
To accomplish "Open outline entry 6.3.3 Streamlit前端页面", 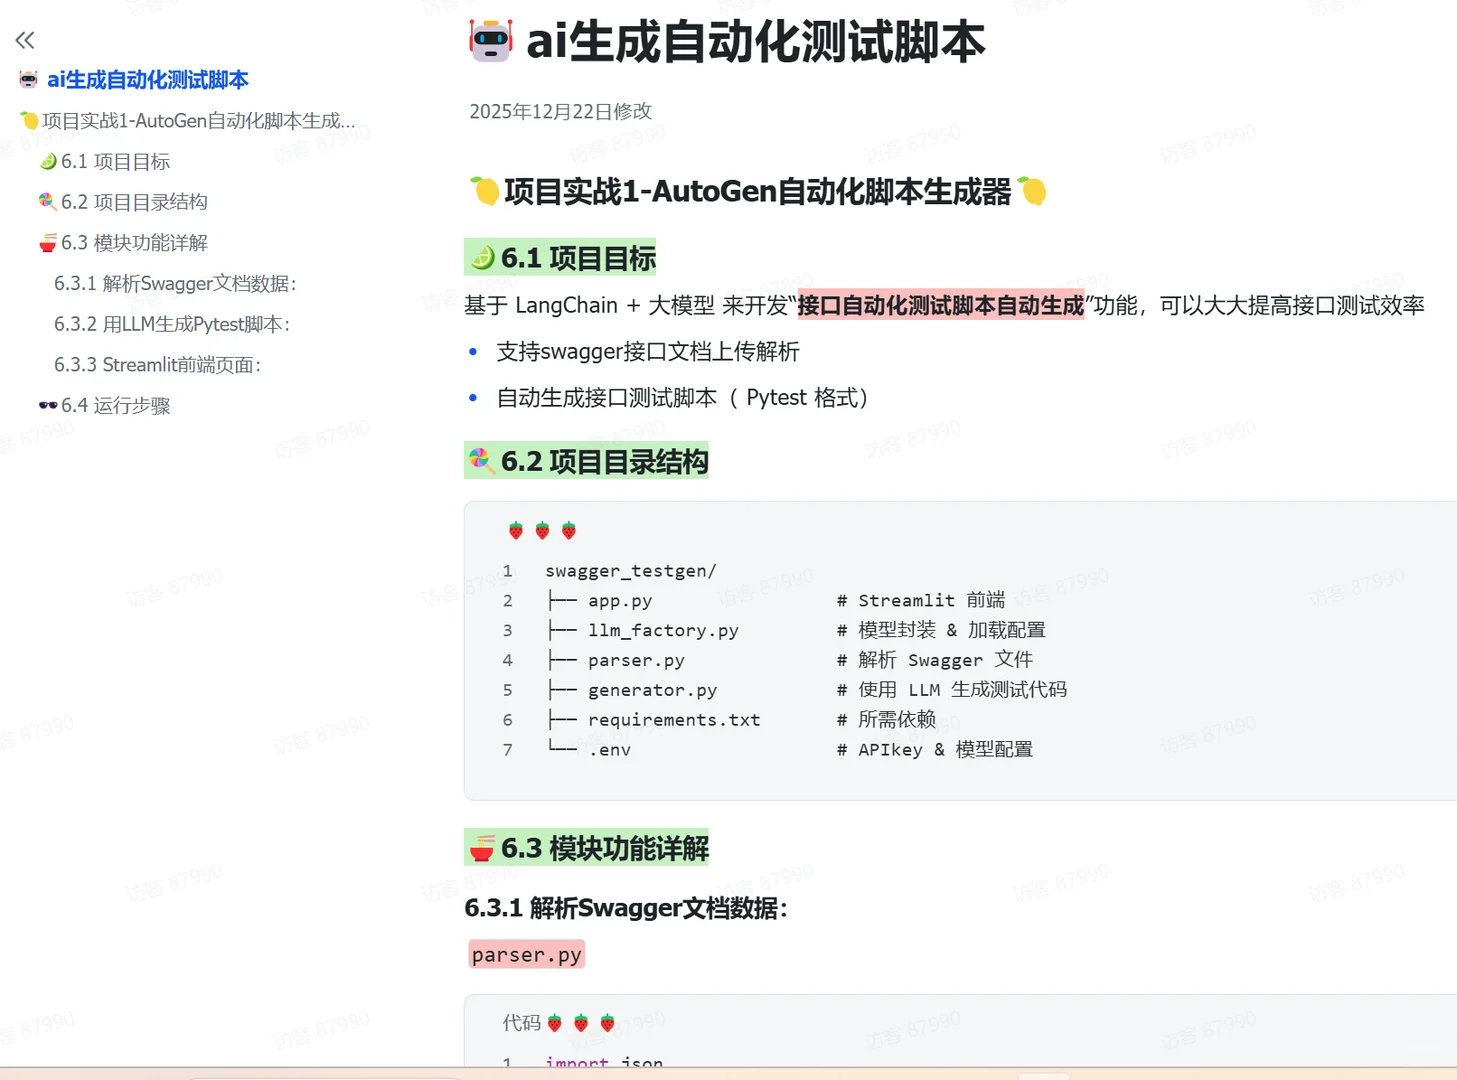I will tap(157, 365).
